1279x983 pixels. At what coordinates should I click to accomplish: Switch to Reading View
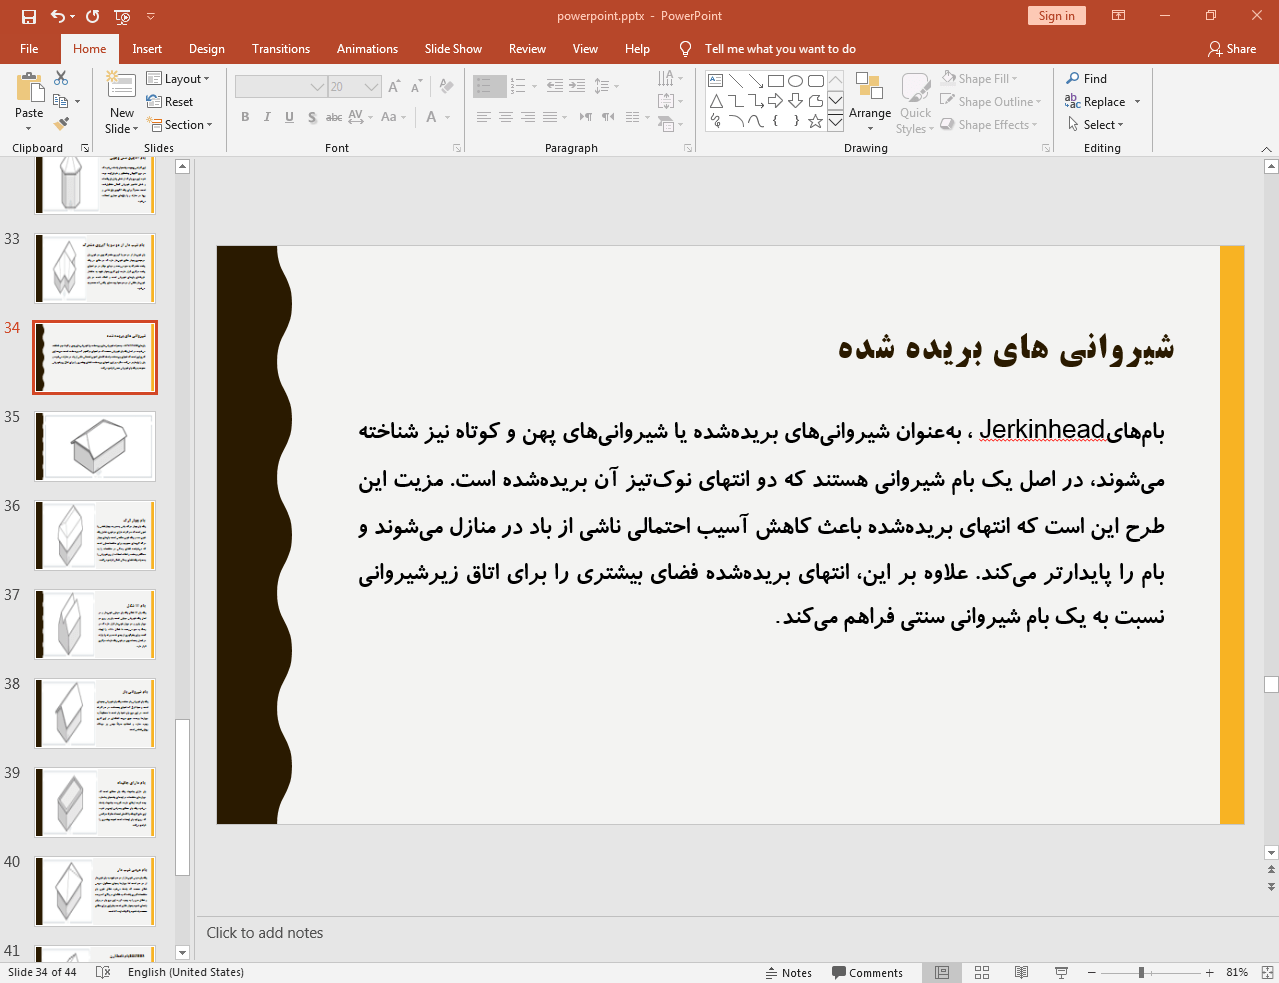[x=1021, y=972]
